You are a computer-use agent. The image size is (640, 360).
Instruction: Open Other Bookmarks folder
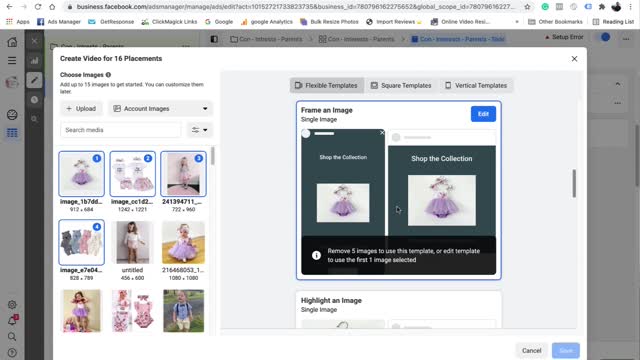pos(555,22)
